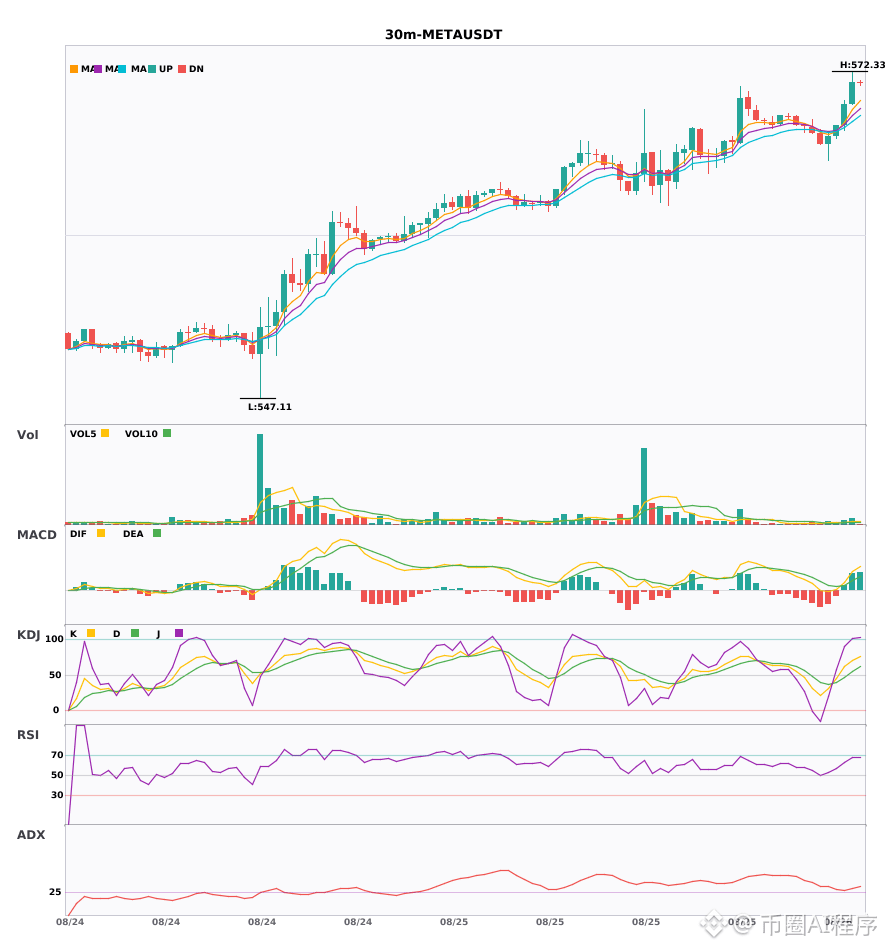Click the ADX axis value 25
885x950 pixels.
tap(55, 892)
